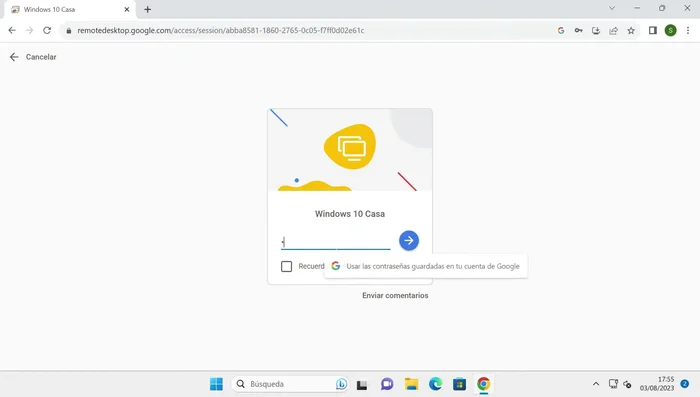Open Bing icon in search box

pyautogui.click(x=342, y=384)
